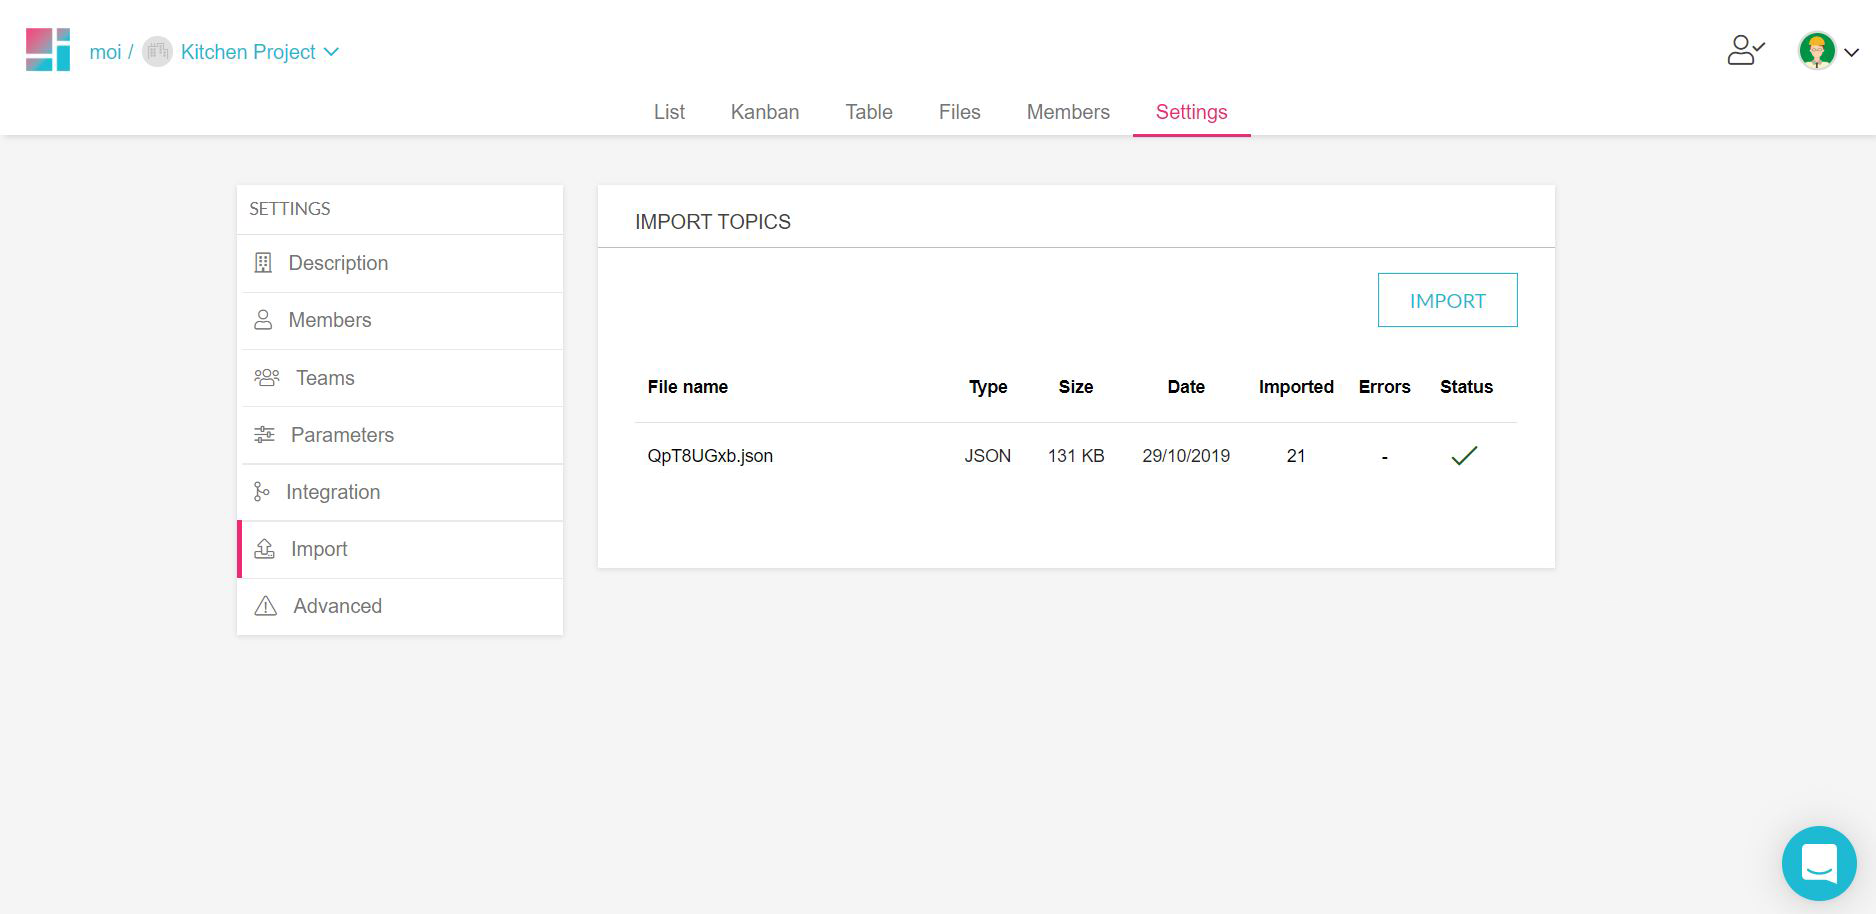Click the IMPORT button
This screenshot has width=1876, height=914.
(x=1447, y=300)
